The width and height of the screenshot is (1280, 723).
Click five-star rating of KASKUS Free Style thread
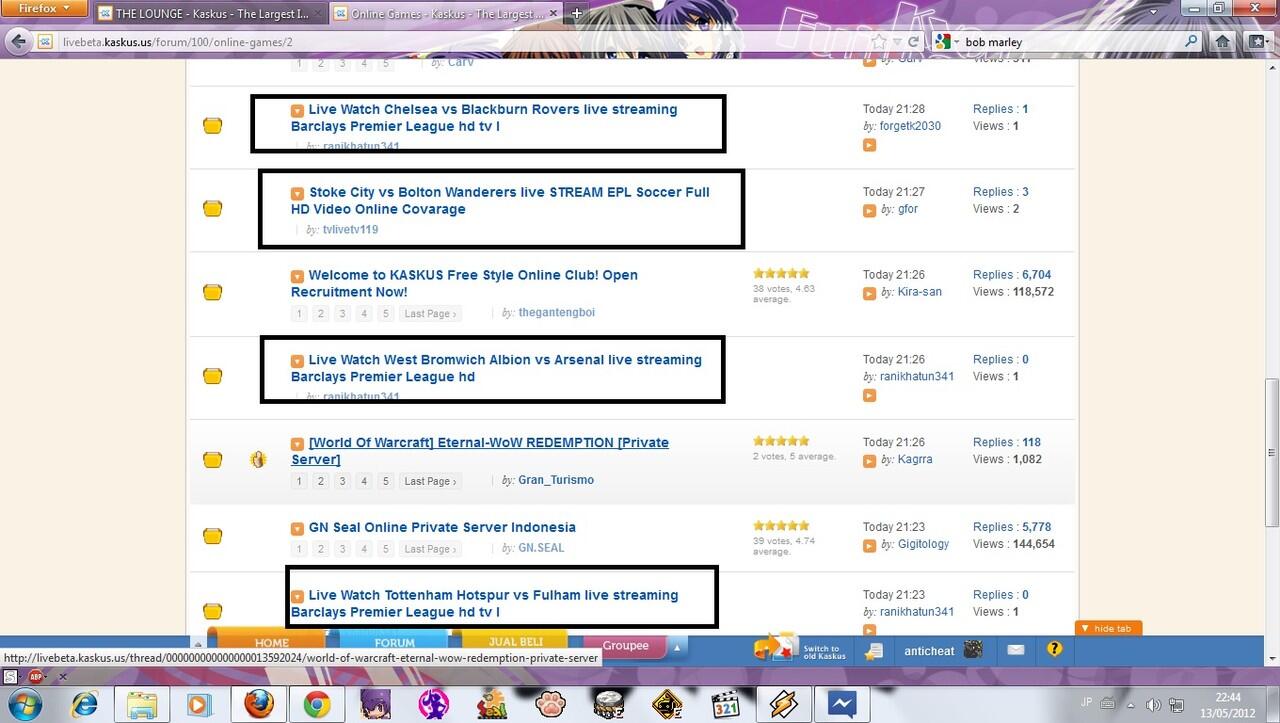pos(781,273)
